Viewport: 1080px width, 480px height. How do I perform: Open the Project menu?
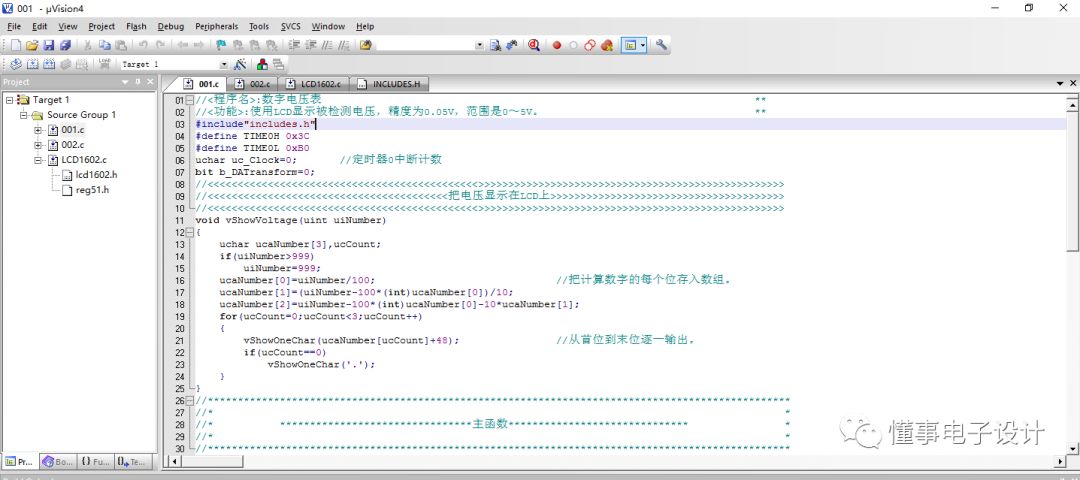coord(101,26)
